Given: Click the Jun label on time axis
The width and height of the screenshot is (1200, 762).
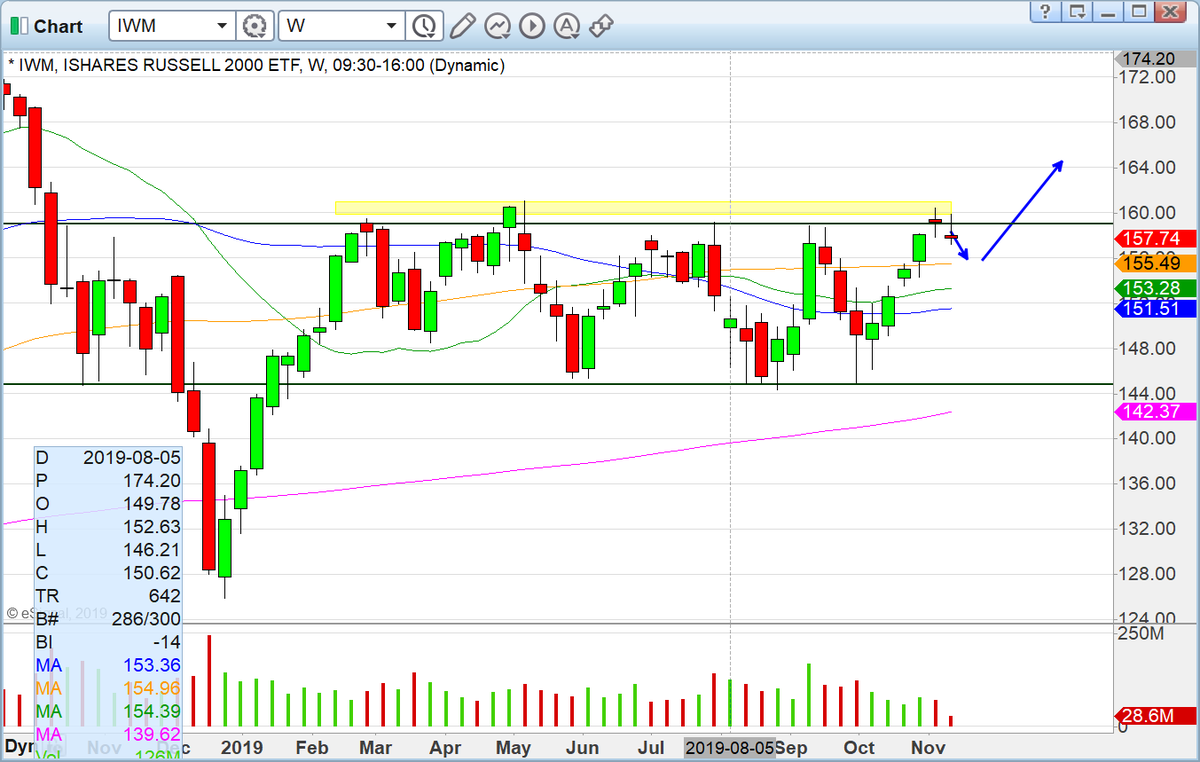Looking at the screenshot, I should pos(582,748).
